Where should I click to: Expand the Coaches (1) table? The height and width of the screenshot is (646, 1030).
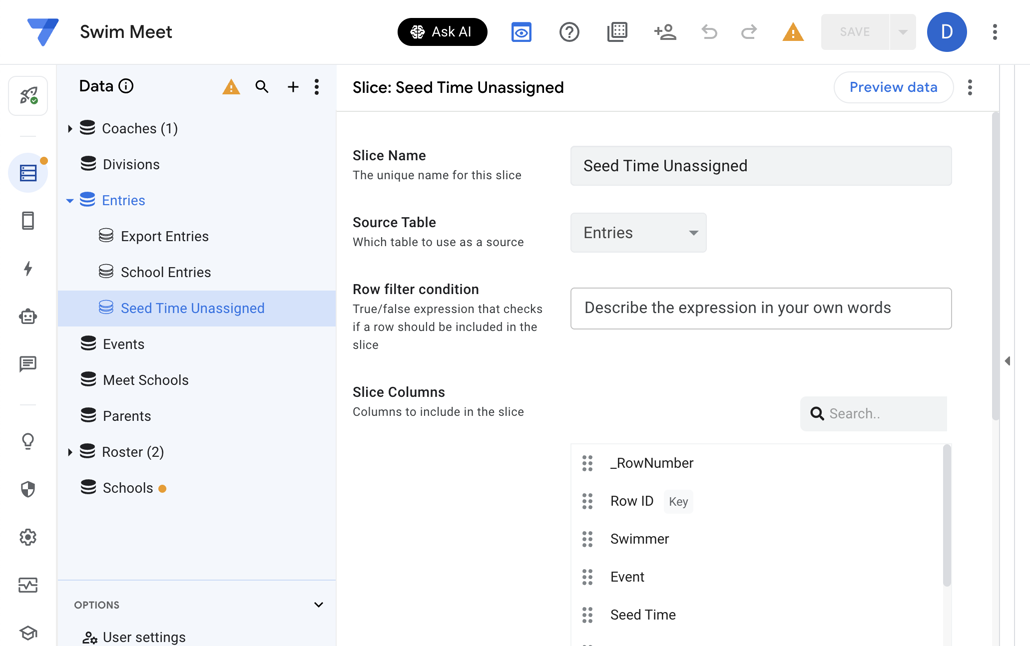coord(70,129)
